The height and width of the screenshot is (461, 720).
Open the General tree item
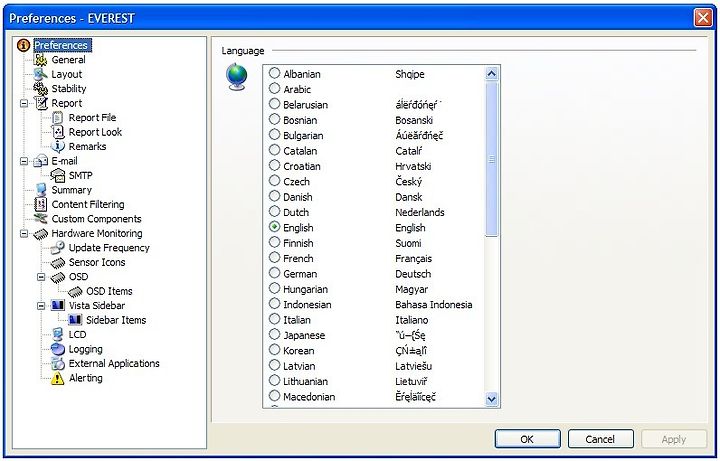(x=68, y=60)
